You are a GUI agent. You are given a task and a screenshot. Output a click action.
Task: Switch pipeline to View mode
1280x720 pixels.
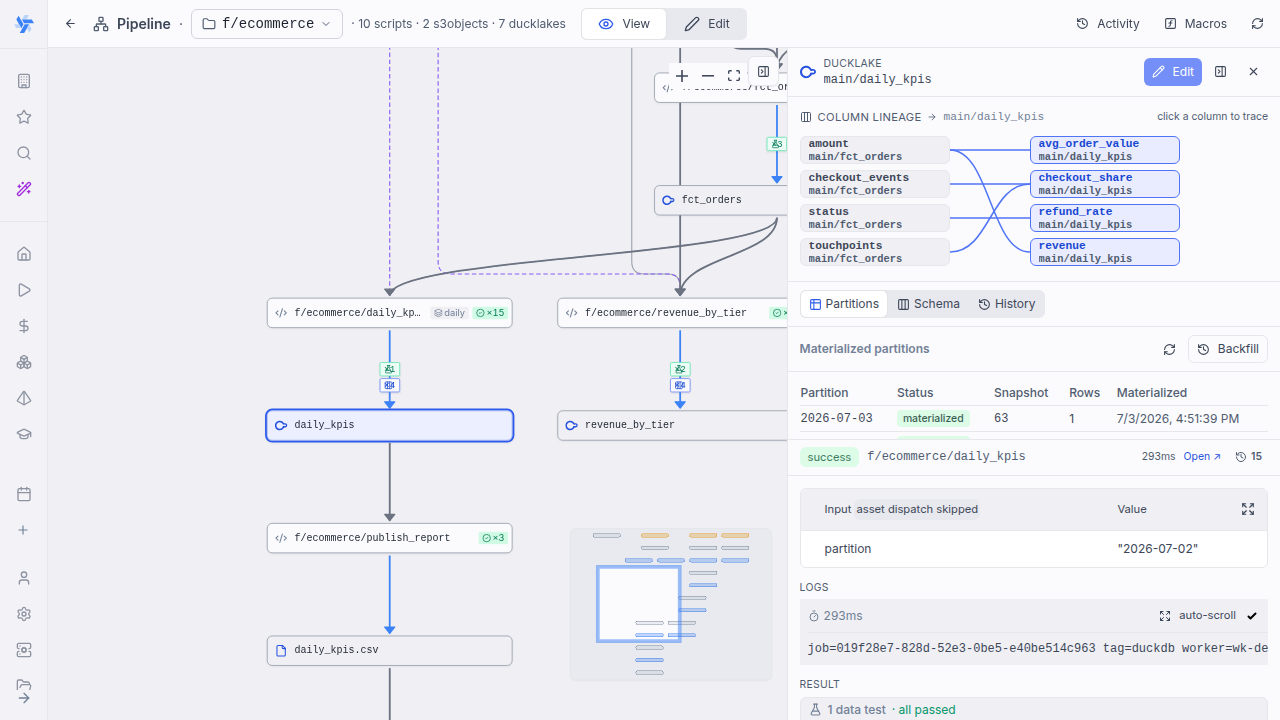624,24
